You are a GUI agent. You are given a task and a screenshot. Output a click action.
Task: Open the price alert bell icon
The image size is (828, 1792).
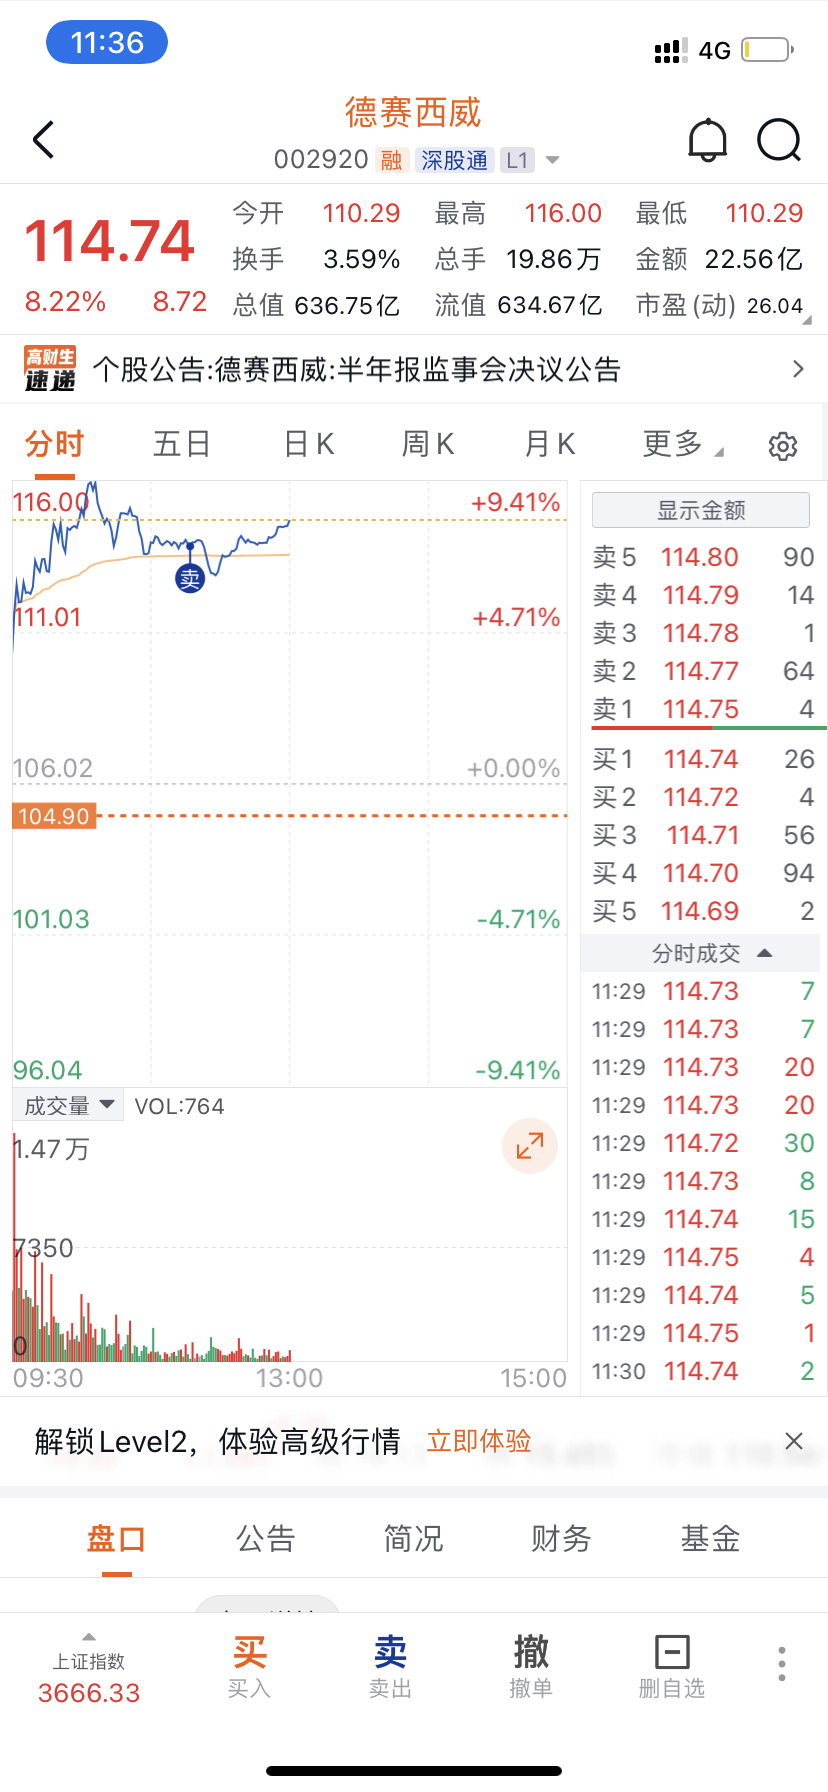click(x=707, y=140)
